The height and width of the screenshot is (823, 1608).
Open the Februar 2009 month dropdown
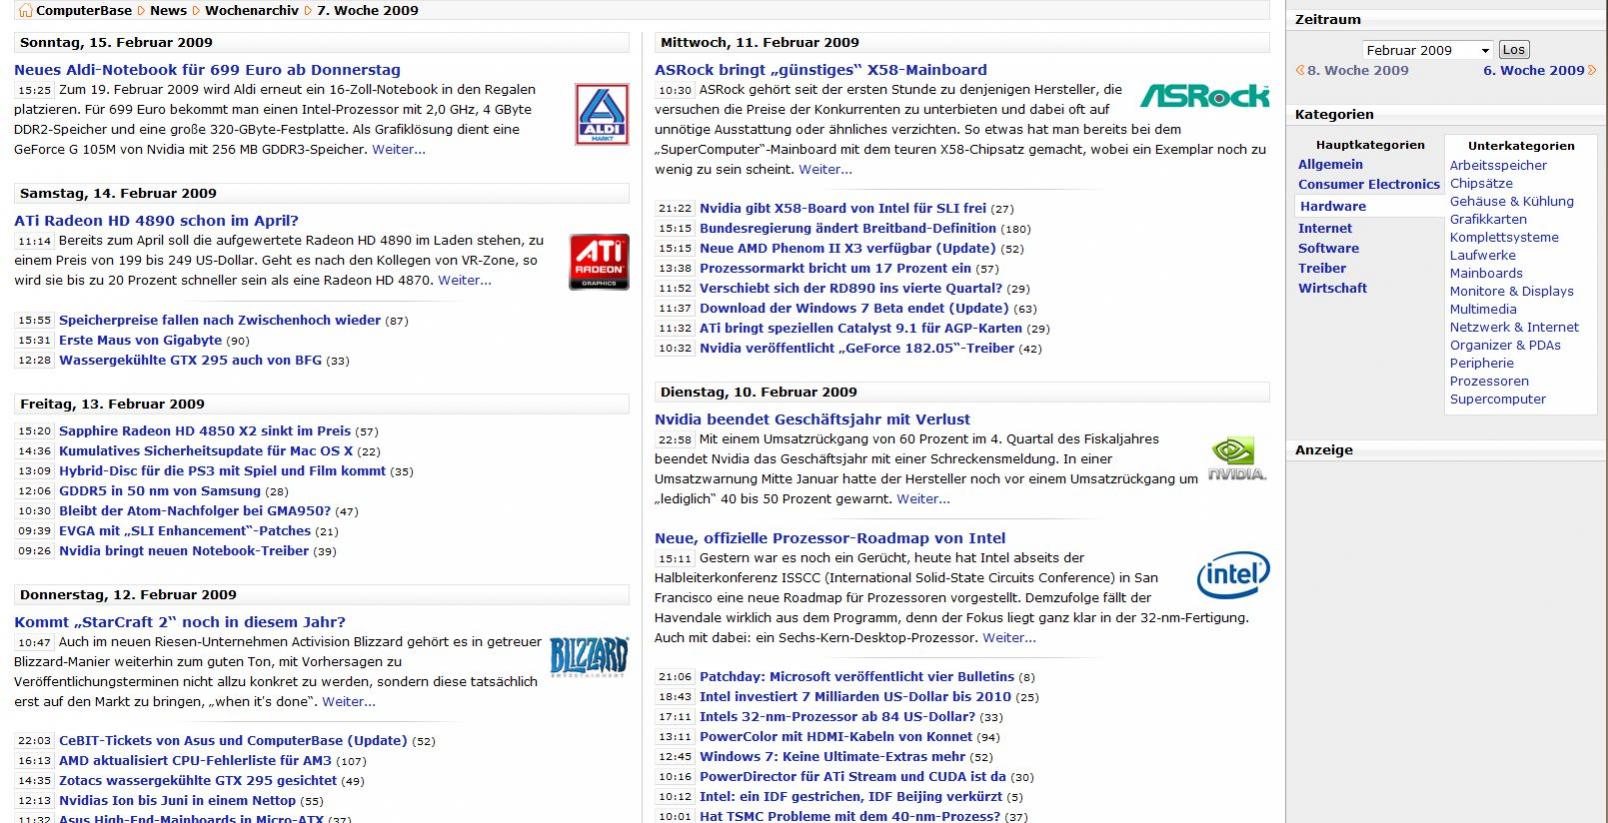(x=1427, y=50)
